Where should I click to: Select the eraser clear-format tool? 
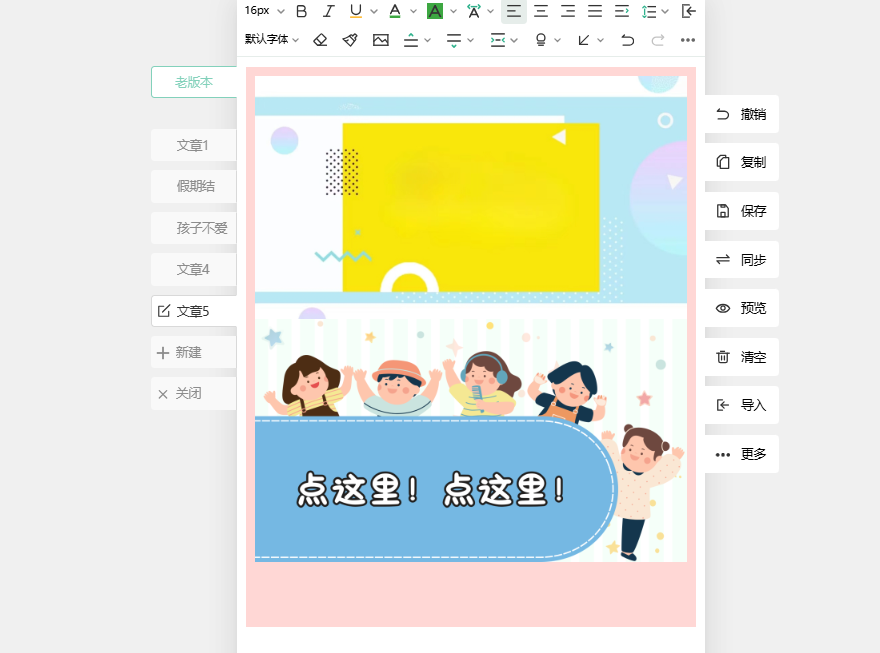tap(320, 40)
